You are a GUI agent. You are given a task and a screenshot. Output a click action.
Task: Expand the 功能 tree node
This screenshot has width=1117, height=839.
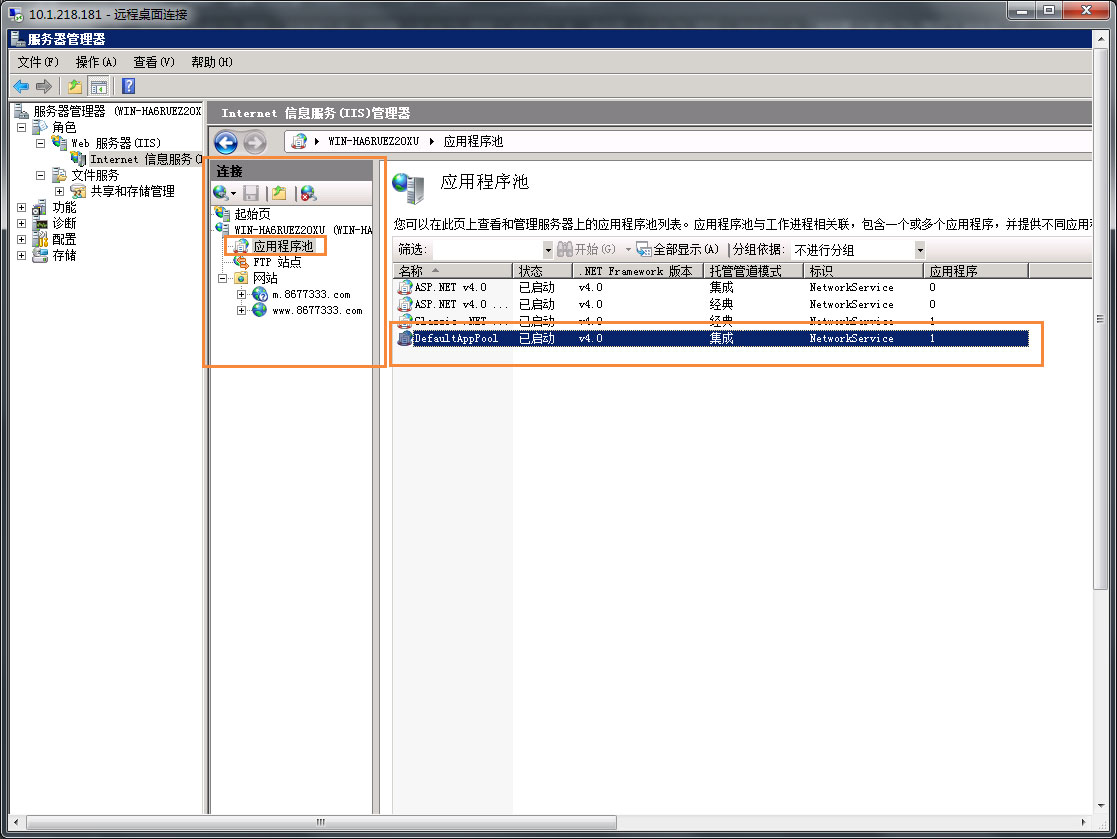tap(22, 208)
